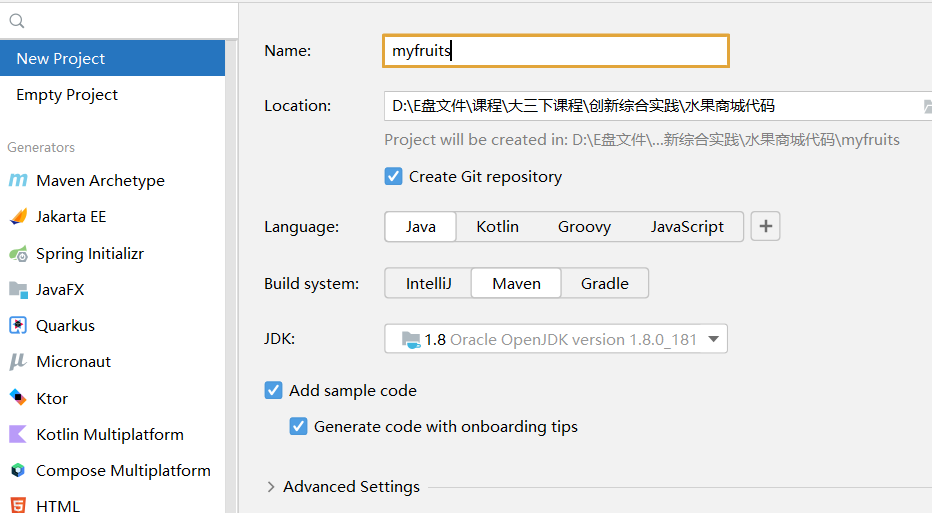The image size is (932, 513).
Task: Click the Maven Archetype generator icon
Action: [x=18, y=180]
